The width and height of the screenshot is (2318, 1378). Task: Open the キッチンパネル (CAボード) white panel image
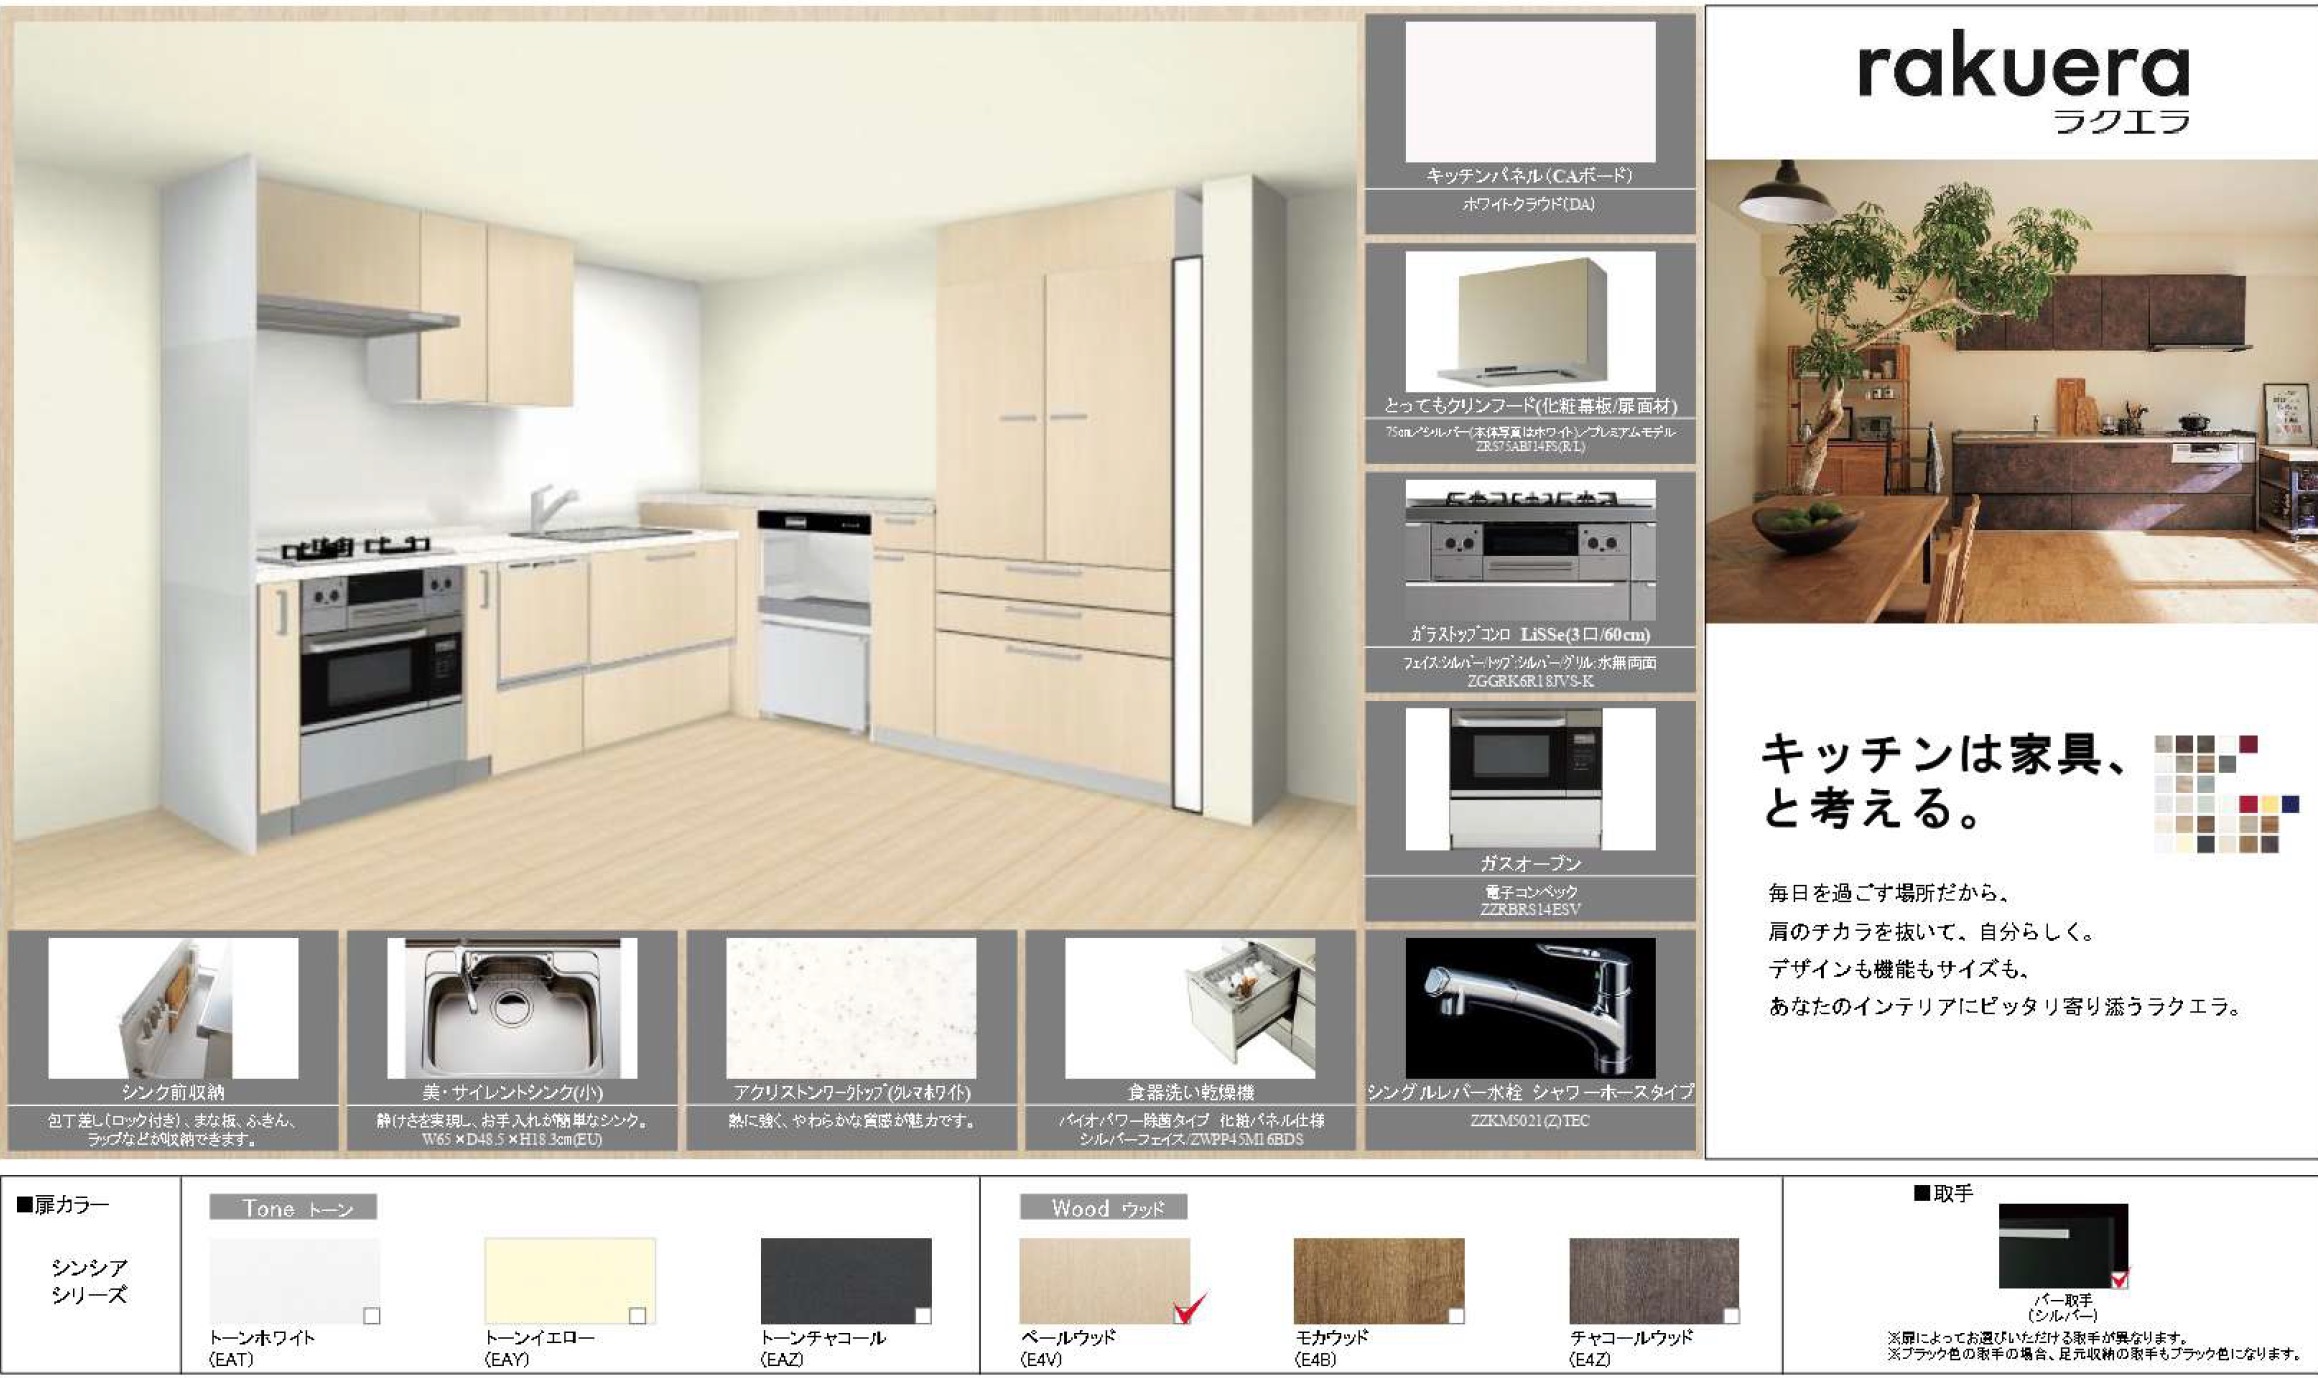[x=1530, y=92]
